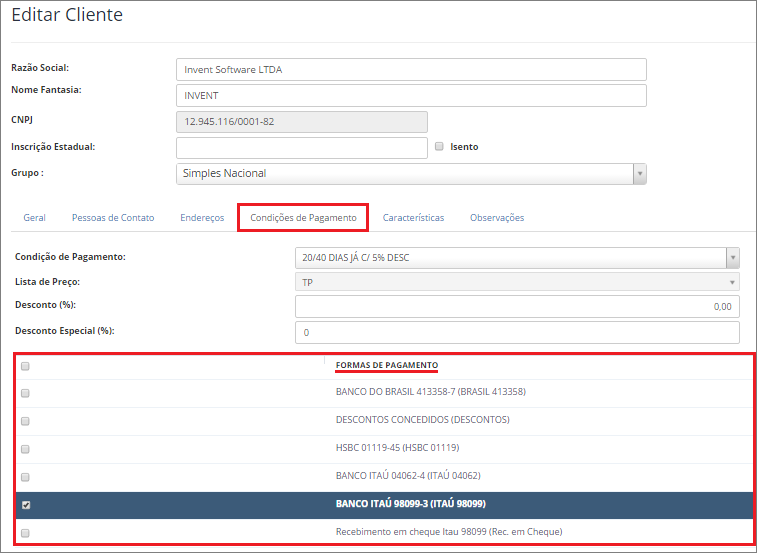
Task: Click the 20/40 DIAS JÁ C/ 5% DESC value
Action: 355,258
